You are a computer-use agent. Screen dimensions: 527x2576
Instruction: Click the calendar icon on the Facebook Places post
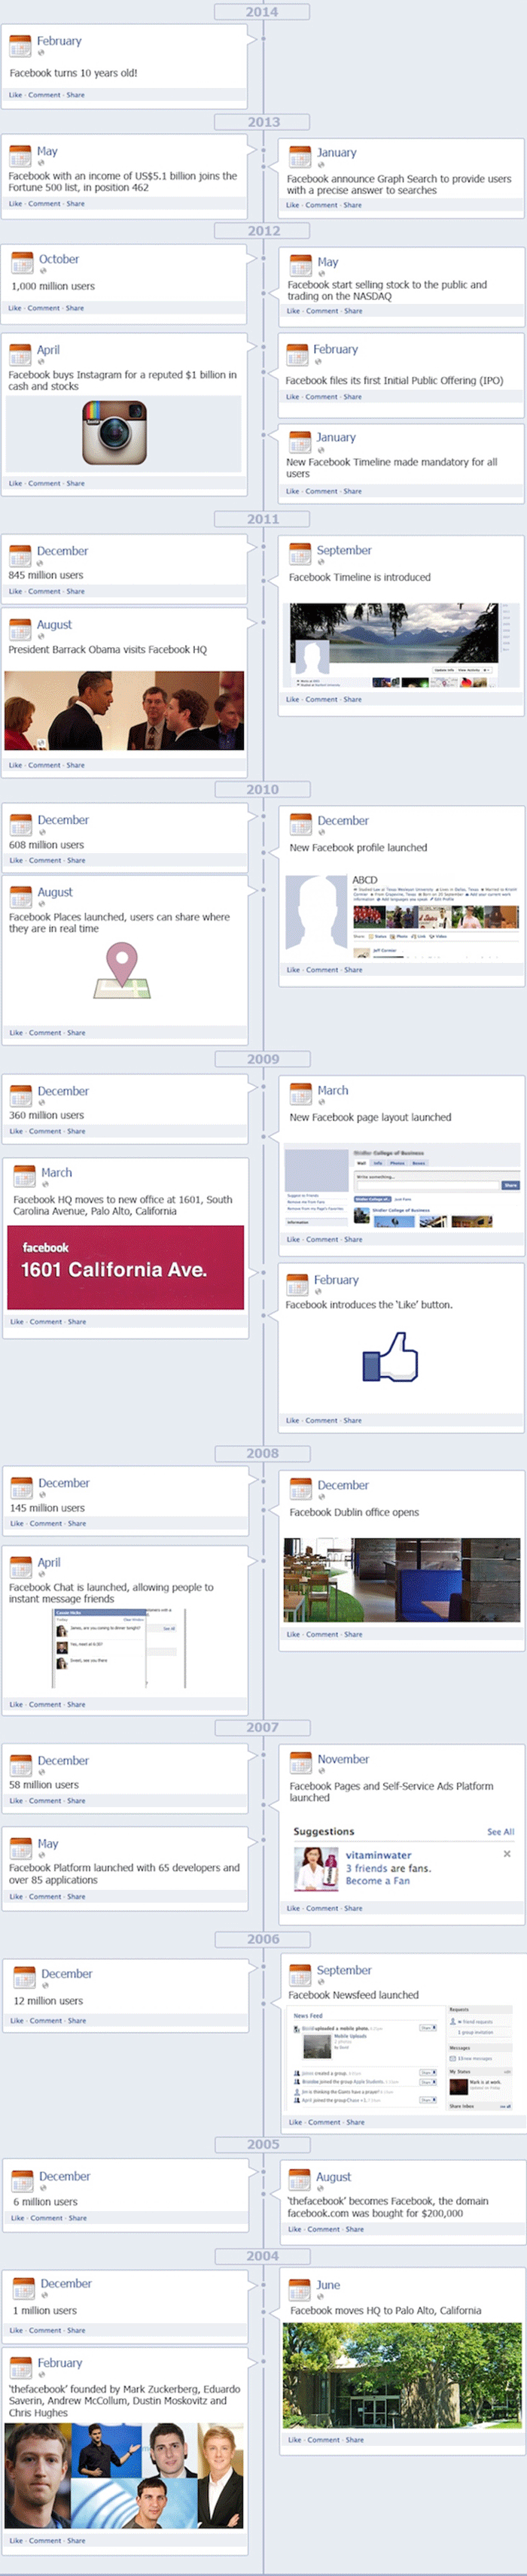coord(21,897)
